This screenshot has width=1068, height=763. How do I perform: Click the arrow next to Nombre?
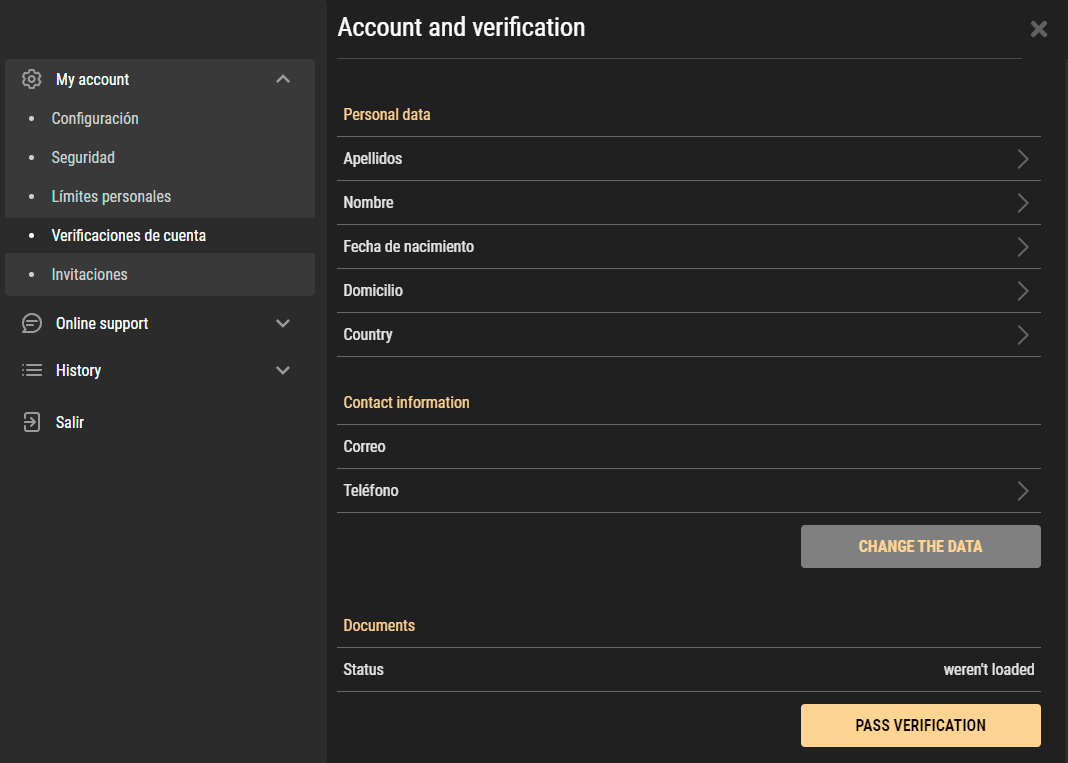(1022, 203)
